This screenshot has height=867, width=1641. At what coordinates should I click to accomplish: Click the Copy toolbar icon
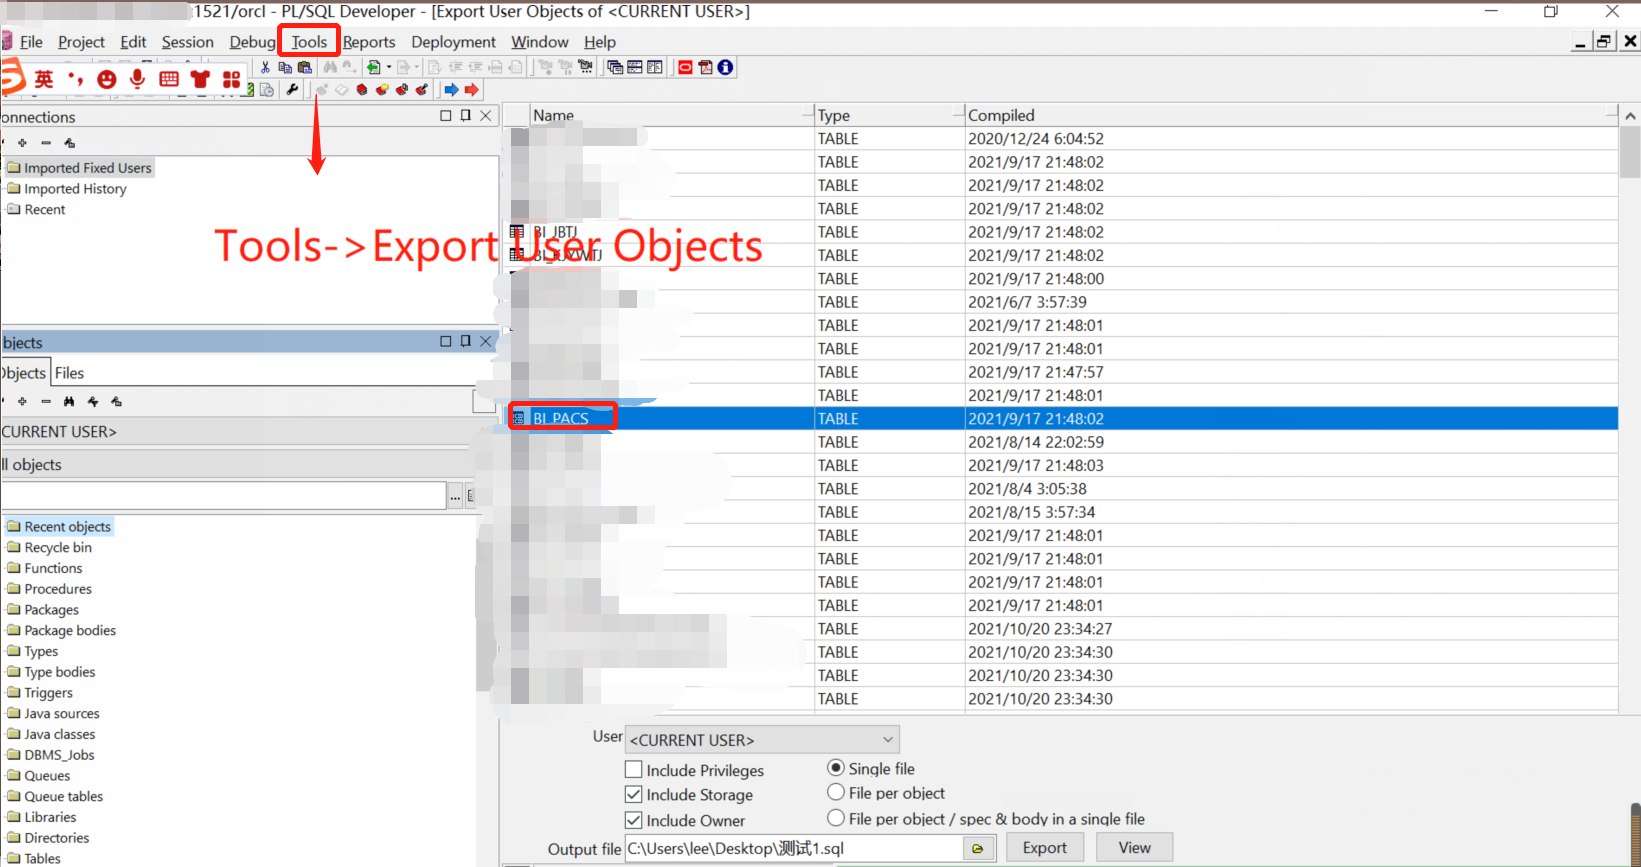click(x=285, y=67)
